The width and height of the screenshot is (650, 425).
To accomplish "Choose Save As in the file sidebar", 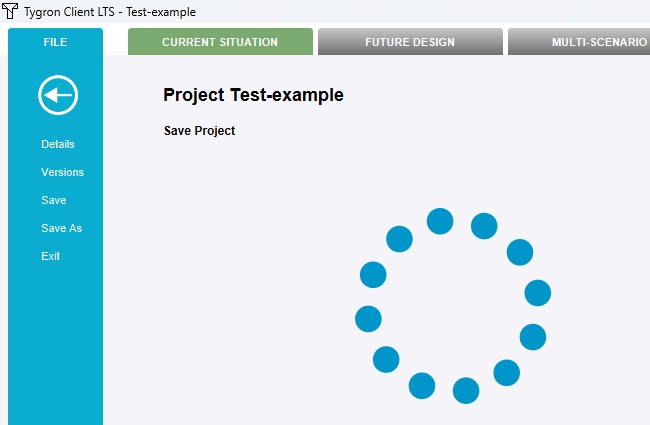I will tap(61, 228).
